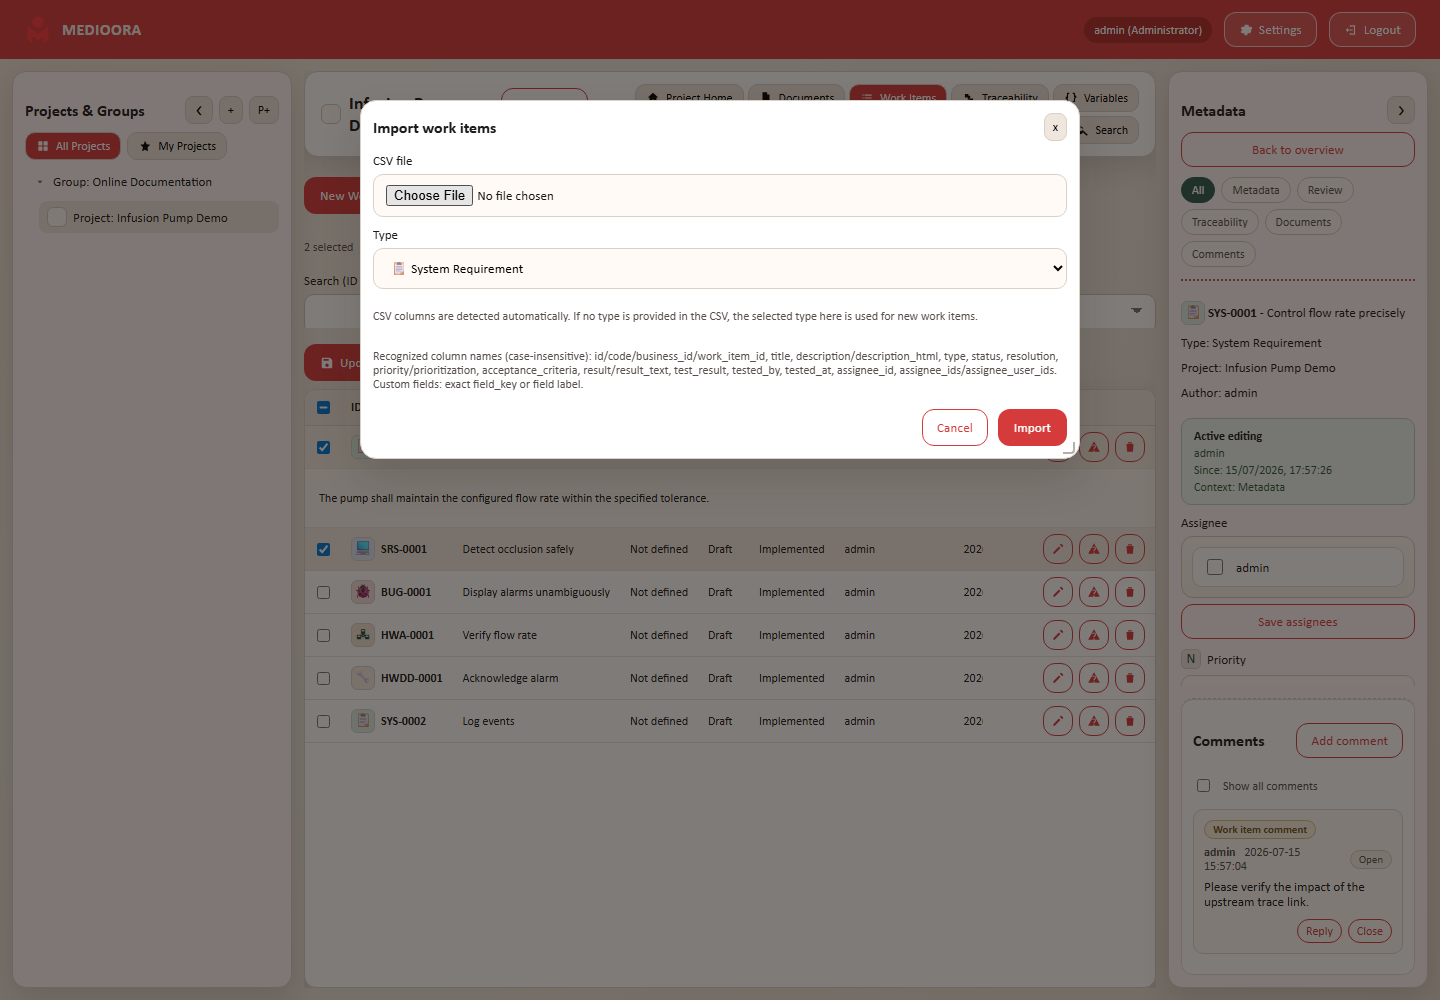Enable Show all comments checkbox
1440x1000 pixels.
[x=1204, y=786]
